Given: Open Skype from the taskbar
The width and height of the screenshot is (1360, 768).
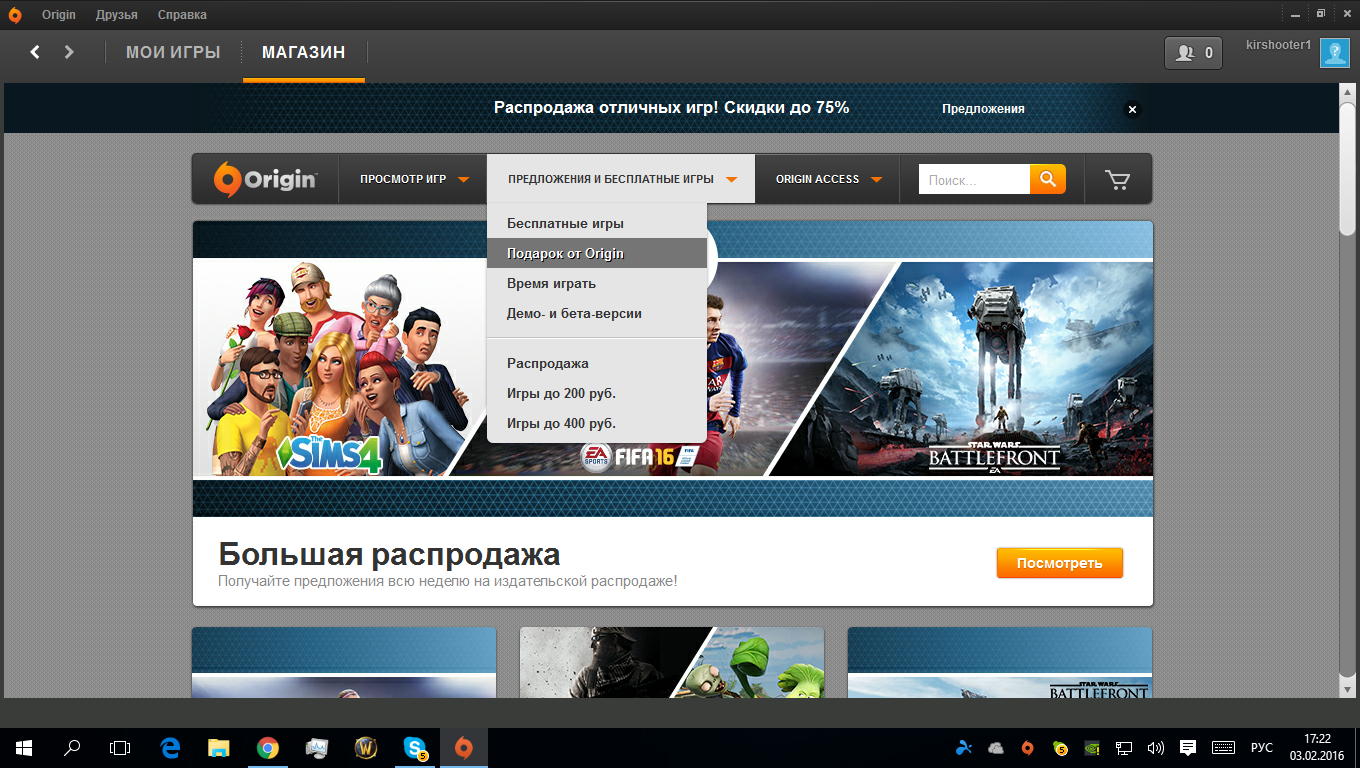Looking at the screenshot, I should coord(414,747).
